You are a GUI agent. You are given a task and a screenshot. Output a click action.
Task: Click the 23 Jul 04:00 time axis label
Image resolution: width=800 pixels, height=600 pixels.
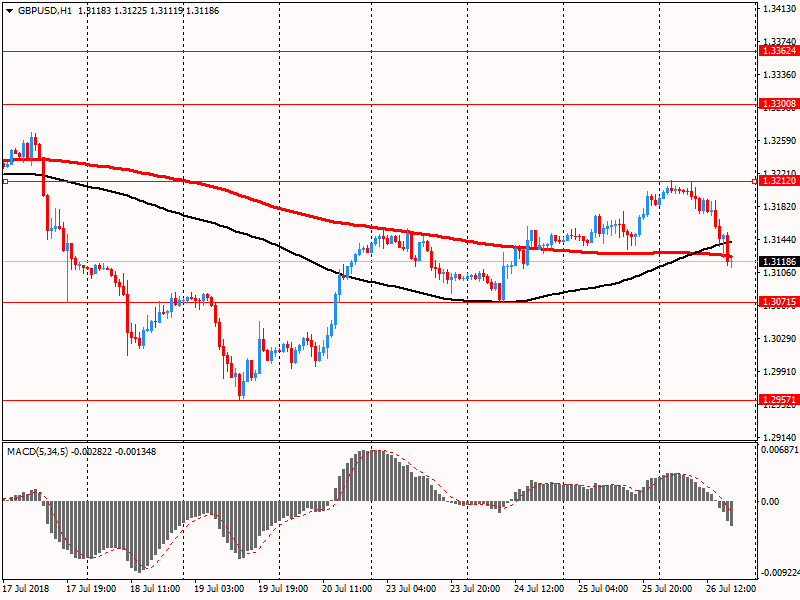(x=411, y=588)
